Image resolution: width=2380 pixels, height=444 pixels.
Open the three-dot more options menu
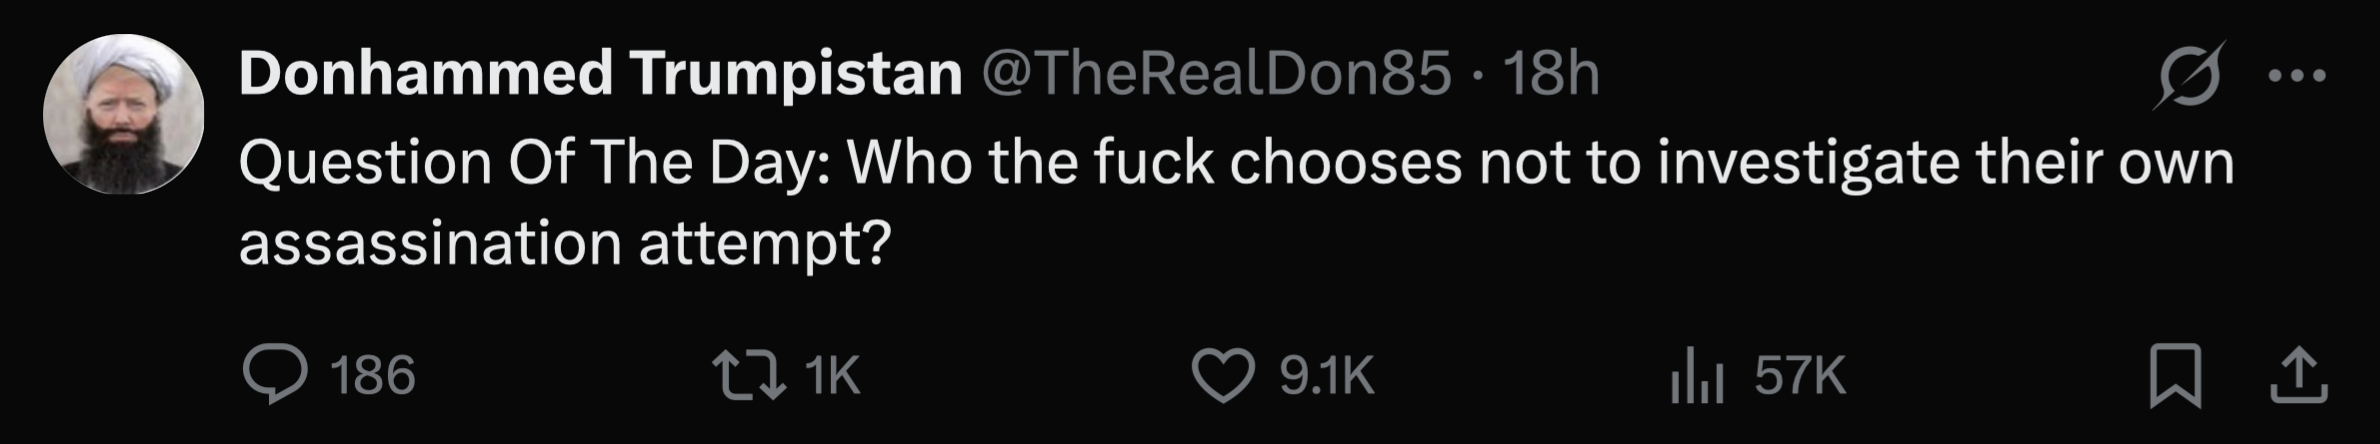(2297, 75)
